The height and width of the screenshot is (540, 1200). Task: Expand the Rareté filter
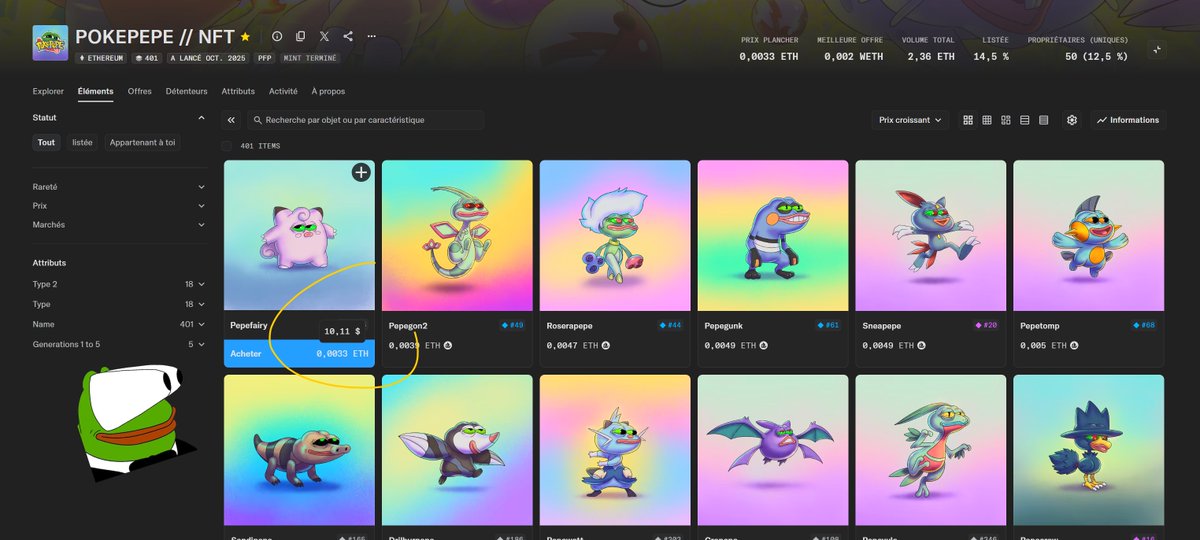(x=119, y=187)
